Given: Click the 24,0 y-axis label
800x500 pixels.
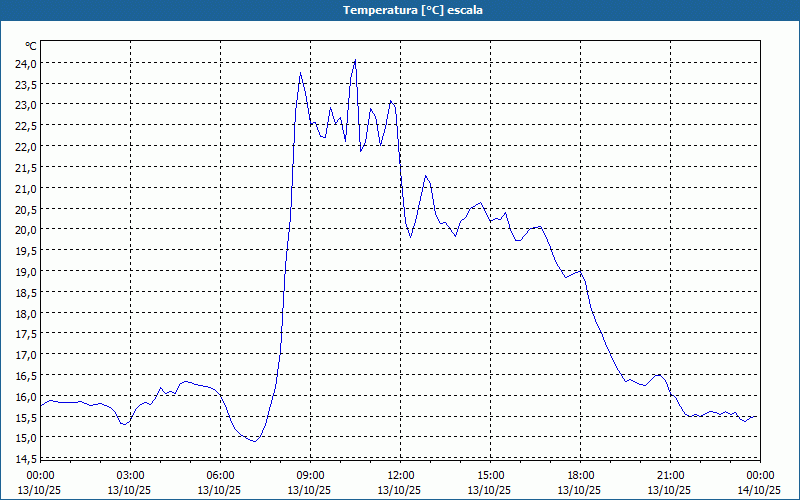Looking at the screenshot, I should (x=26, y=63).
